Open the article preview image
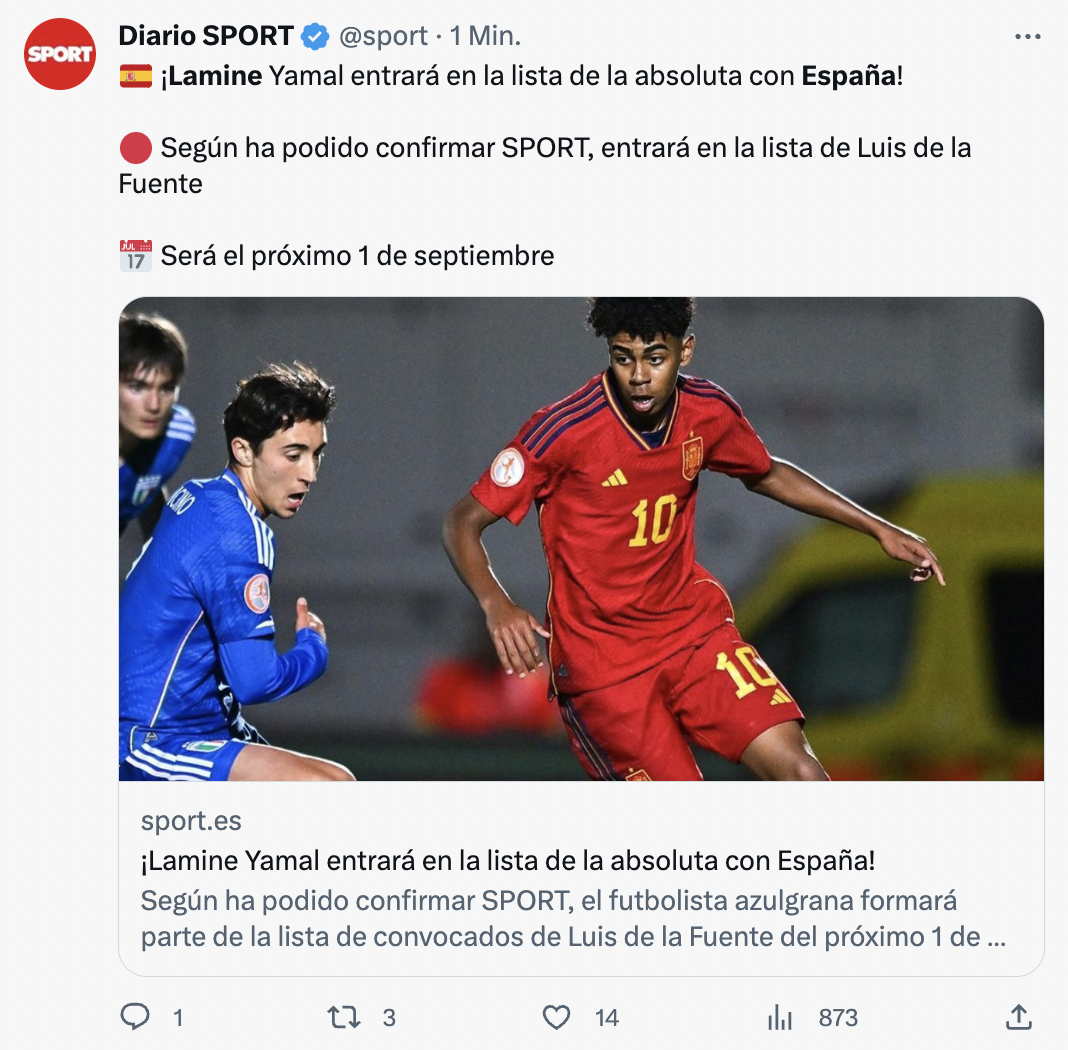 (x=581, y=539)
